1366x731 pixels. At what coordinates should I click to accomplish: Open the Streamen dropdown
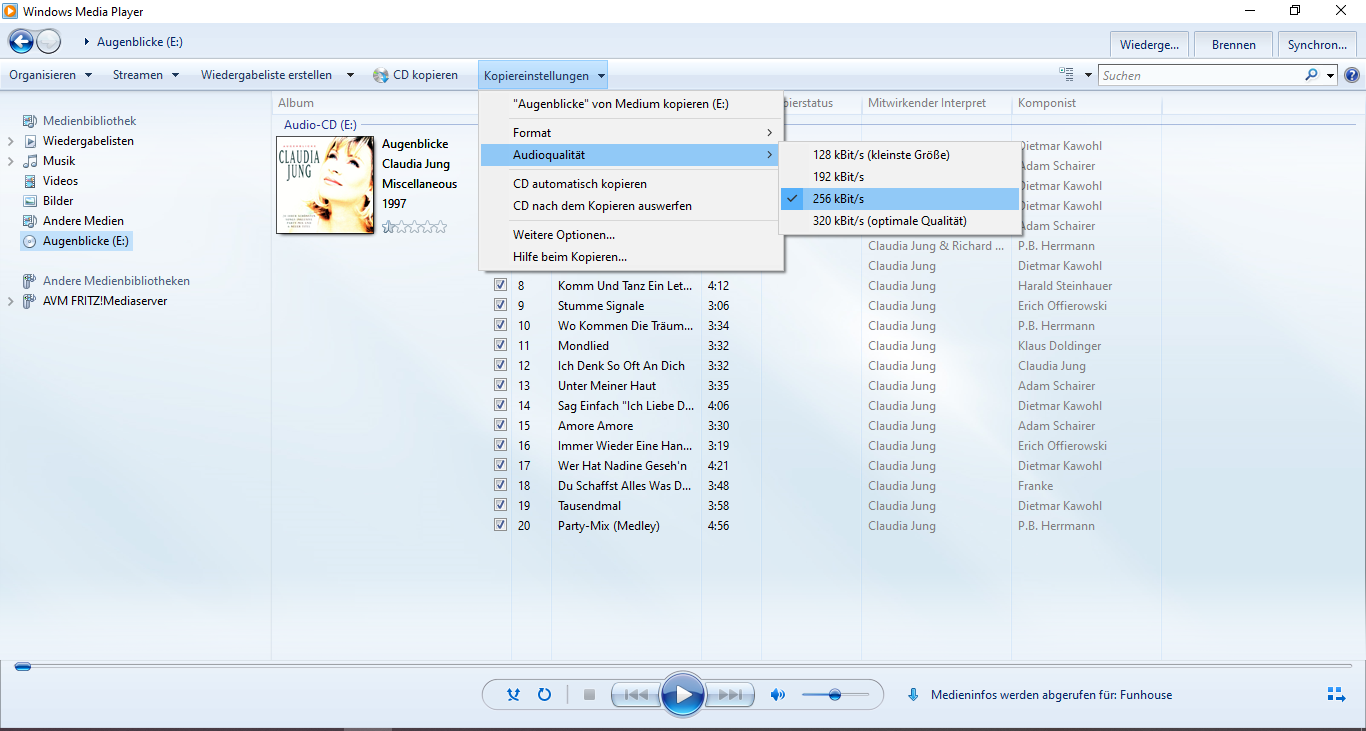point(146,75)
